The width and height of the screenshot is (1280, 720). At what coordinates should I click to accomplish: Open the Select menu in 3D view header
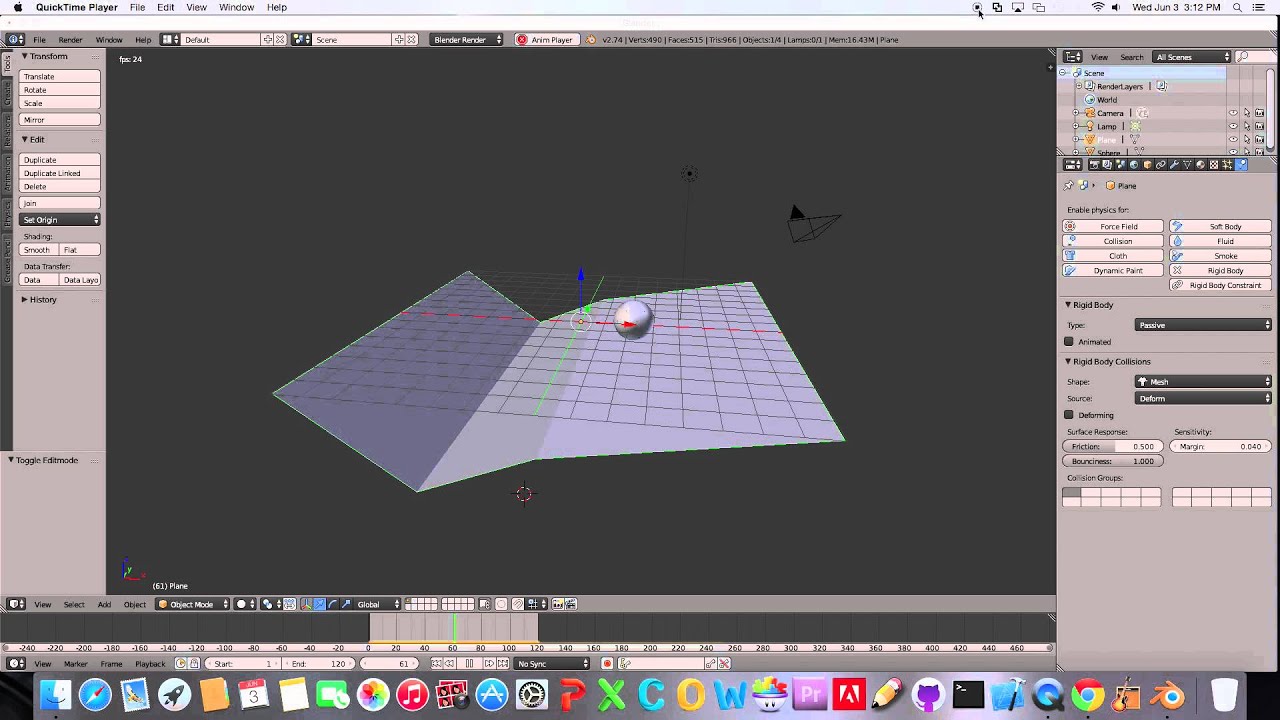click(74, 605)
